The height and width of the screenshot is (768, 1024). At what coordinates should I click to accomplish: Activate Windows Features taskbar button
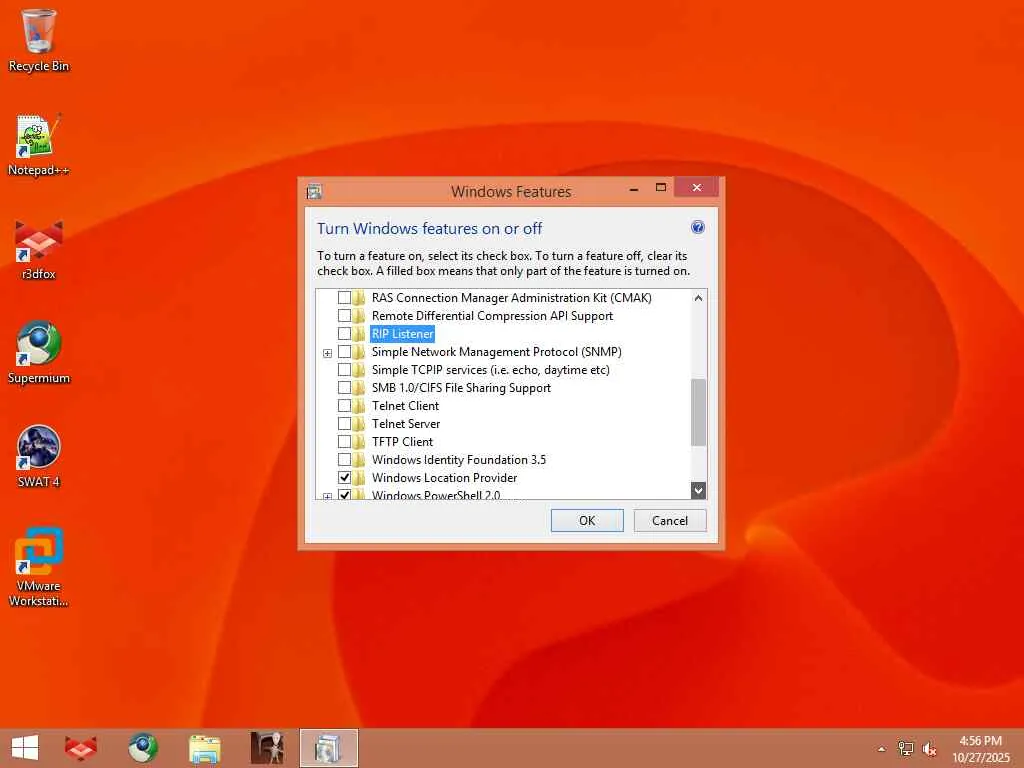coord(328,748)
